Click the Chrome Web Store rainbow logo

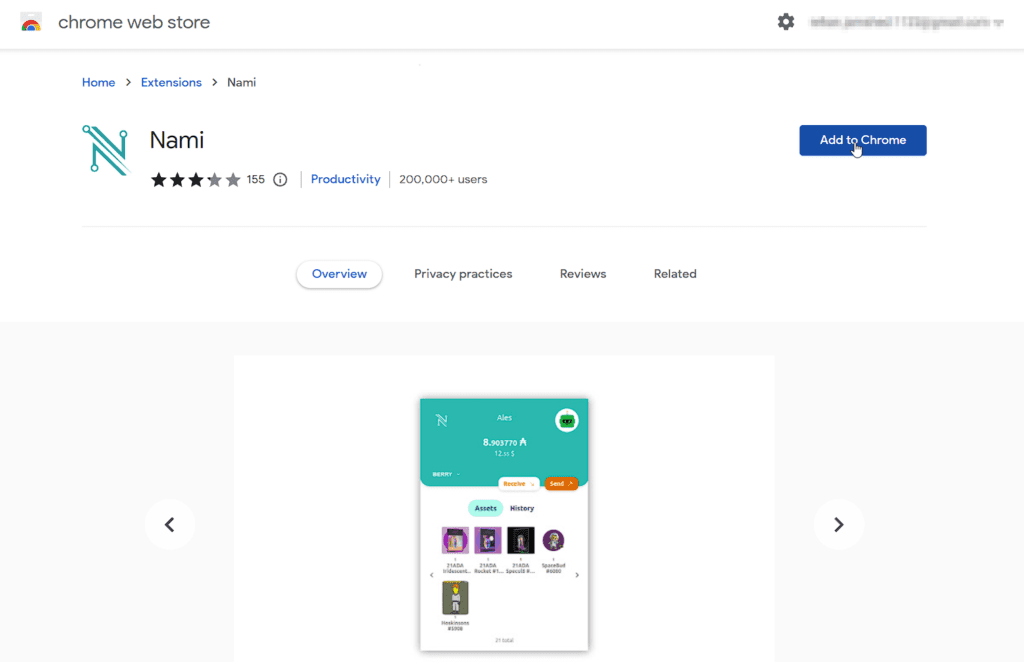[31, 22]
